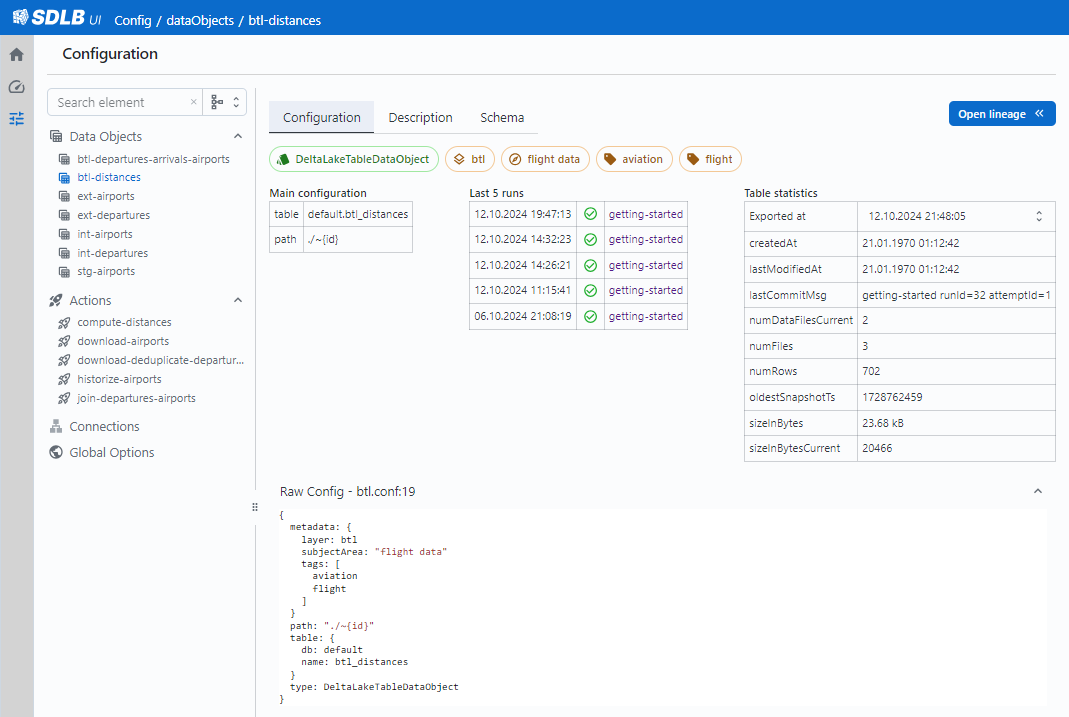
Task: Switch to the Description tab
Action: 420,117
